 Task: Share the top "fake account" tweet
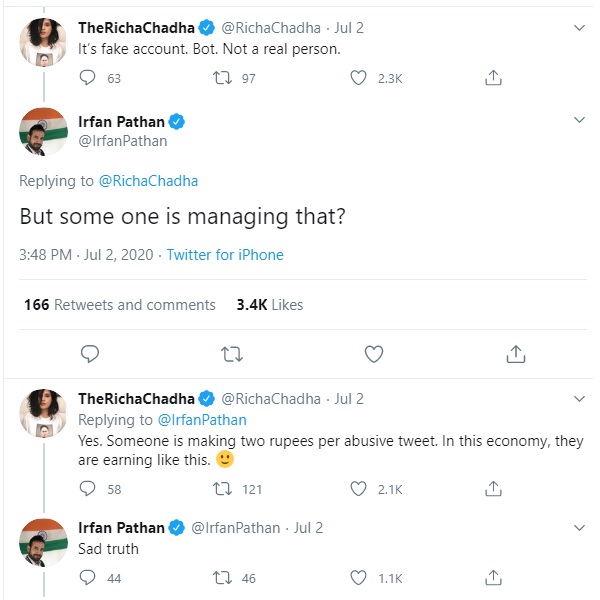[x=492, y=78]
